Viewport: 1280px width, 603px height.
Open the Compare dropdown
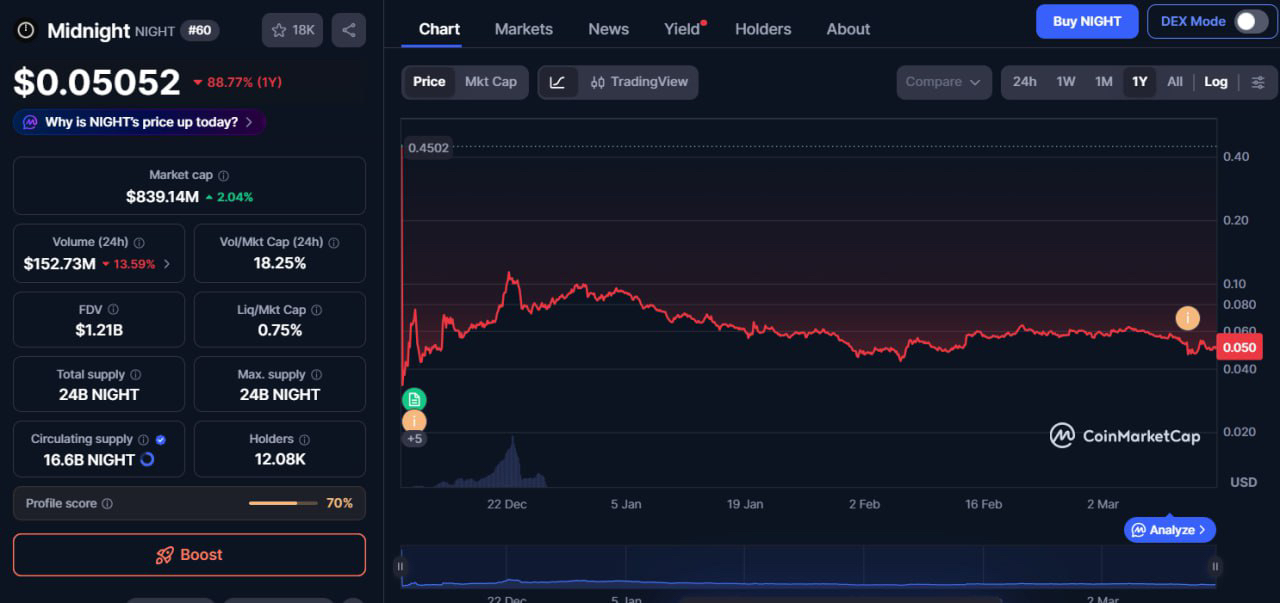(x=944, y=82)
